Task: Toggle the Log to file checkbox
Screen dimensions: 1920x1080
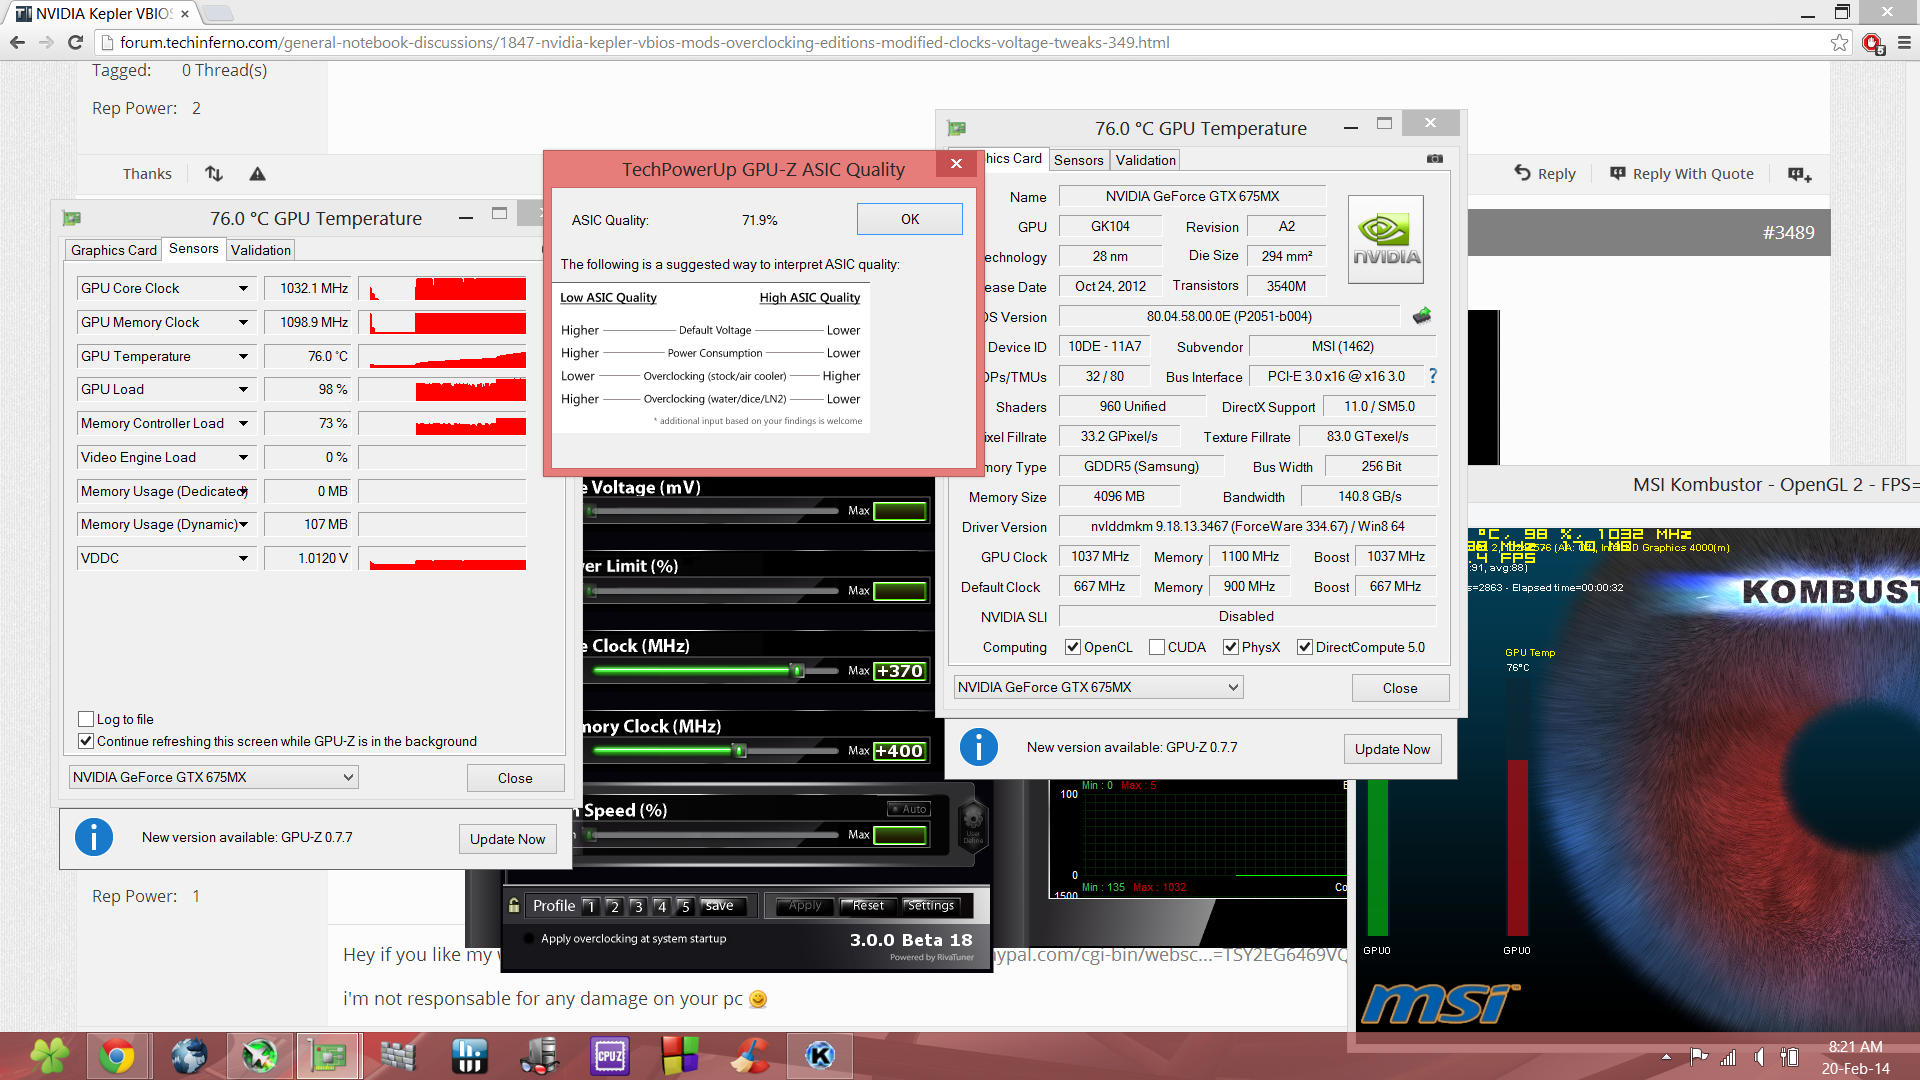Action: 86,719
